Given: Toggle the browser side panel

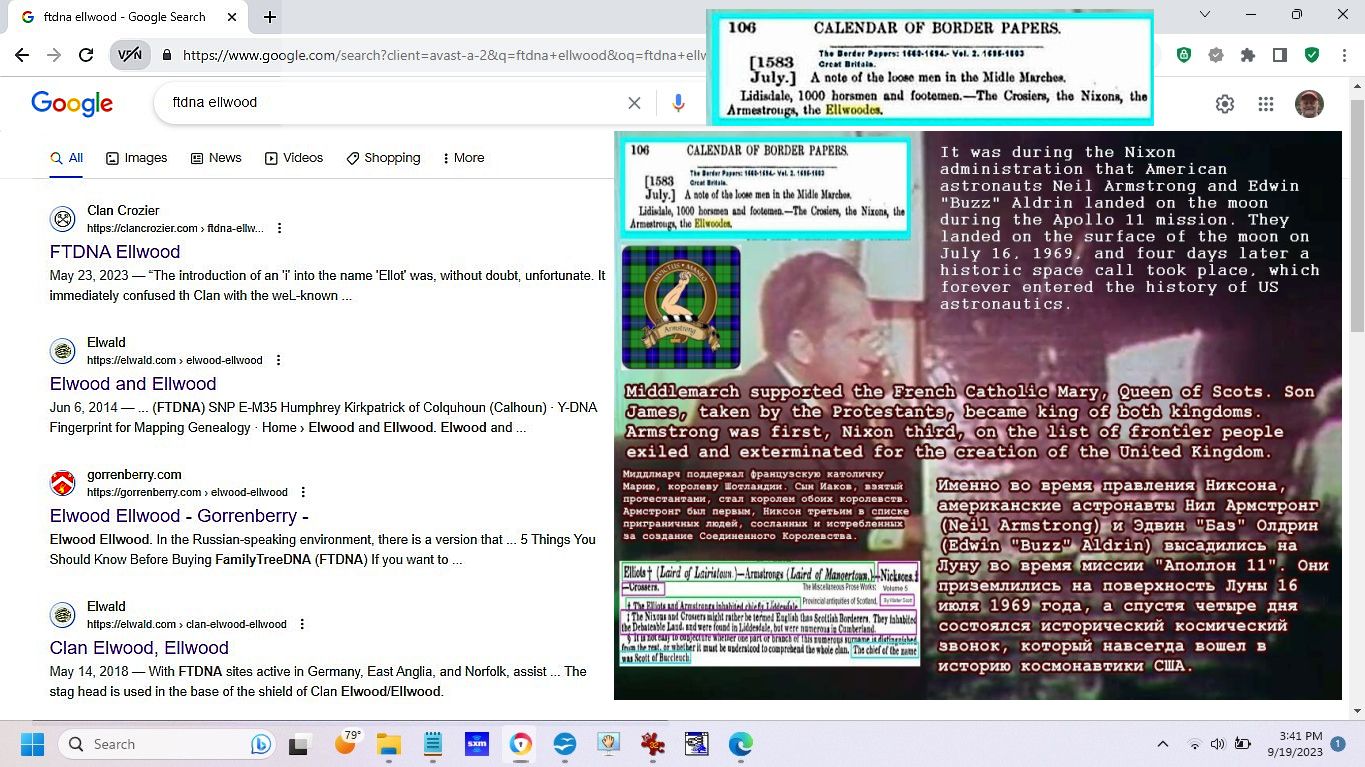Looking at the screenshot, I should tap(1280, 55).
